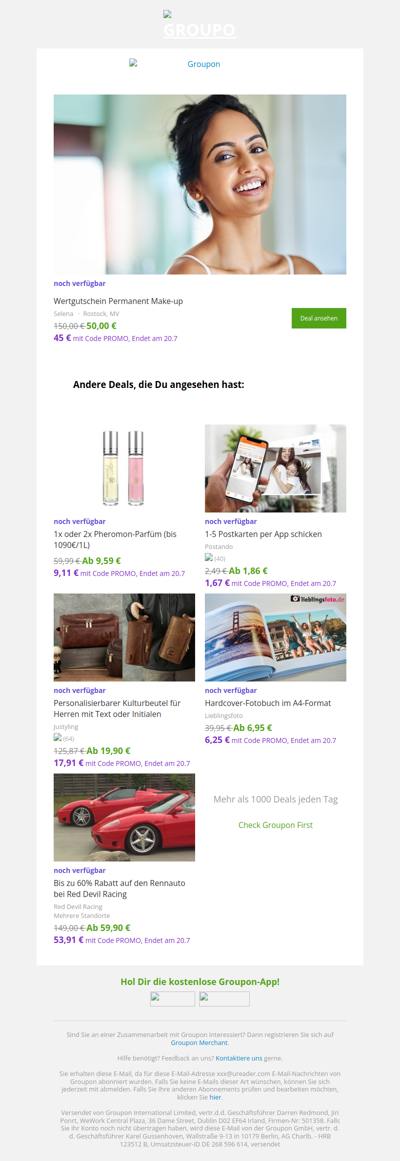Open the Groupon logo link below header

175,64
